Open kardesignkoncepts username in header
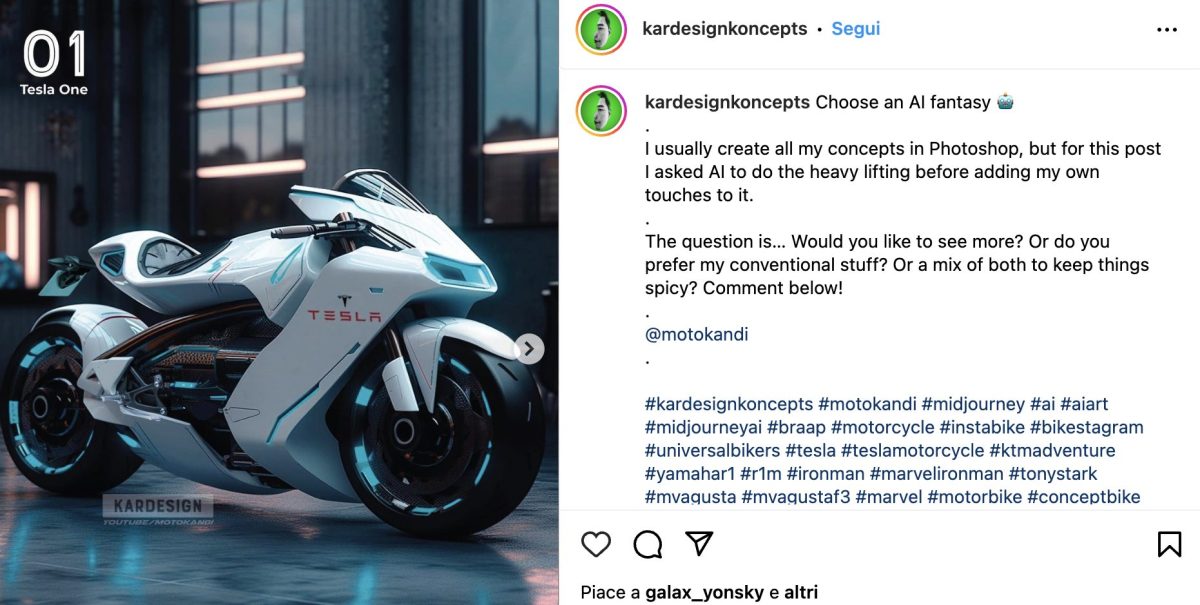 [x=725, y=29]
